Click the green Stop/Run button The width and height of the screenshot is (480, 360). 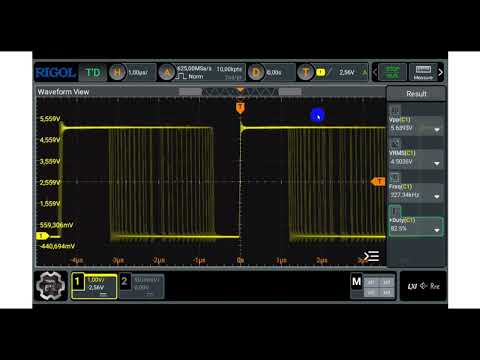pos(392,72)
